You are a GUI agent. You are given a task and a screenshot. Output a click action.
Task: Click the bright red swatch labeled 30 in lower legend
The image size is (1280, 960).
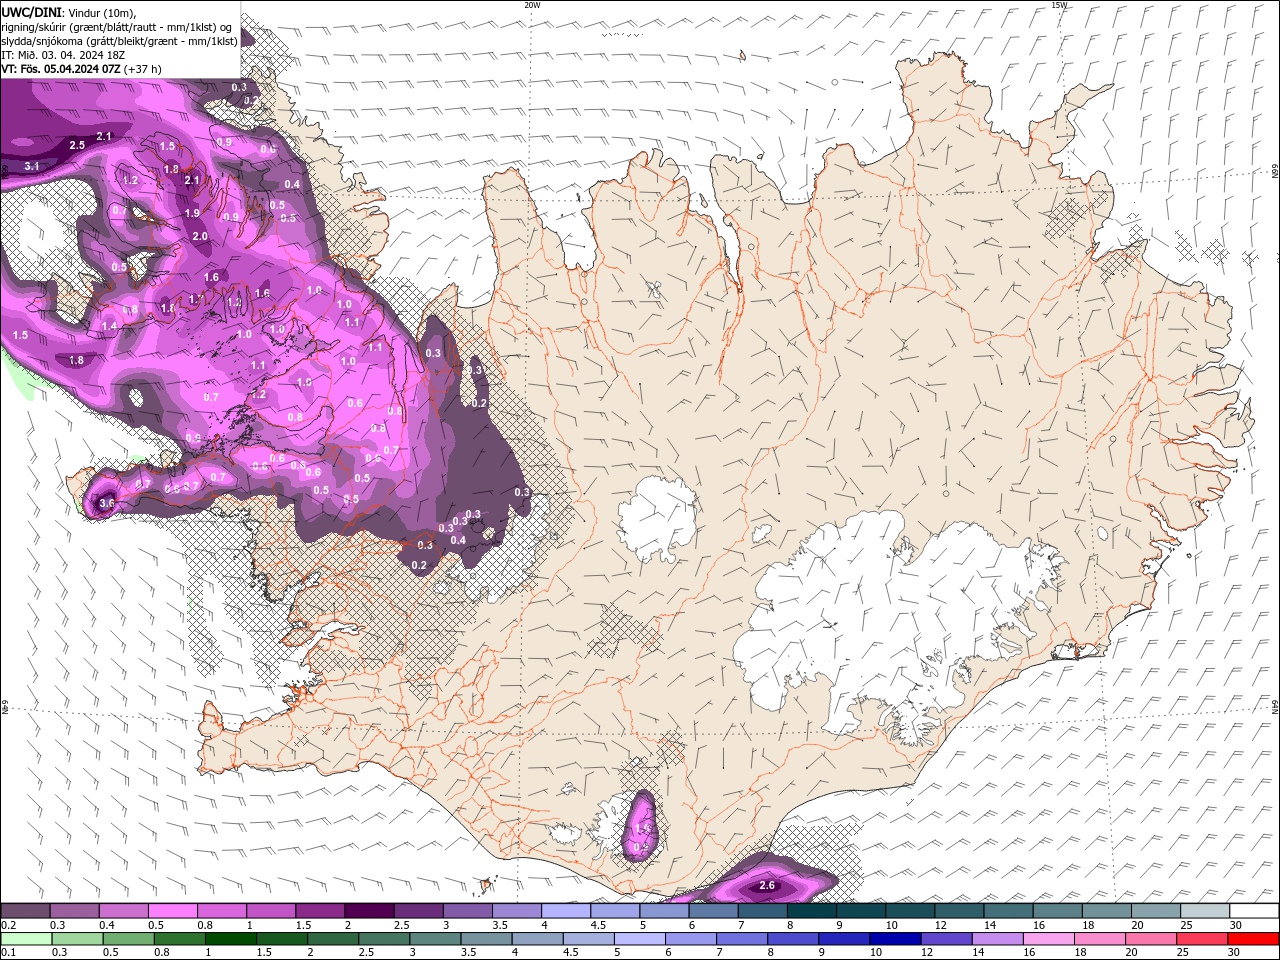pyautogui.click(x=1253, y=938)
